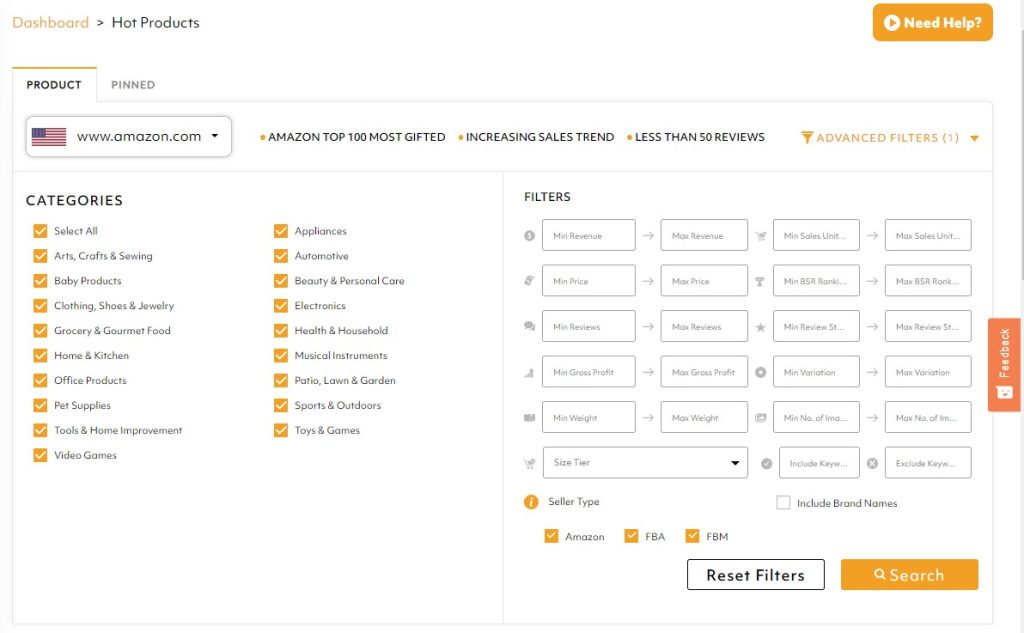Click the exclude keyword X icon

[872, 463]
